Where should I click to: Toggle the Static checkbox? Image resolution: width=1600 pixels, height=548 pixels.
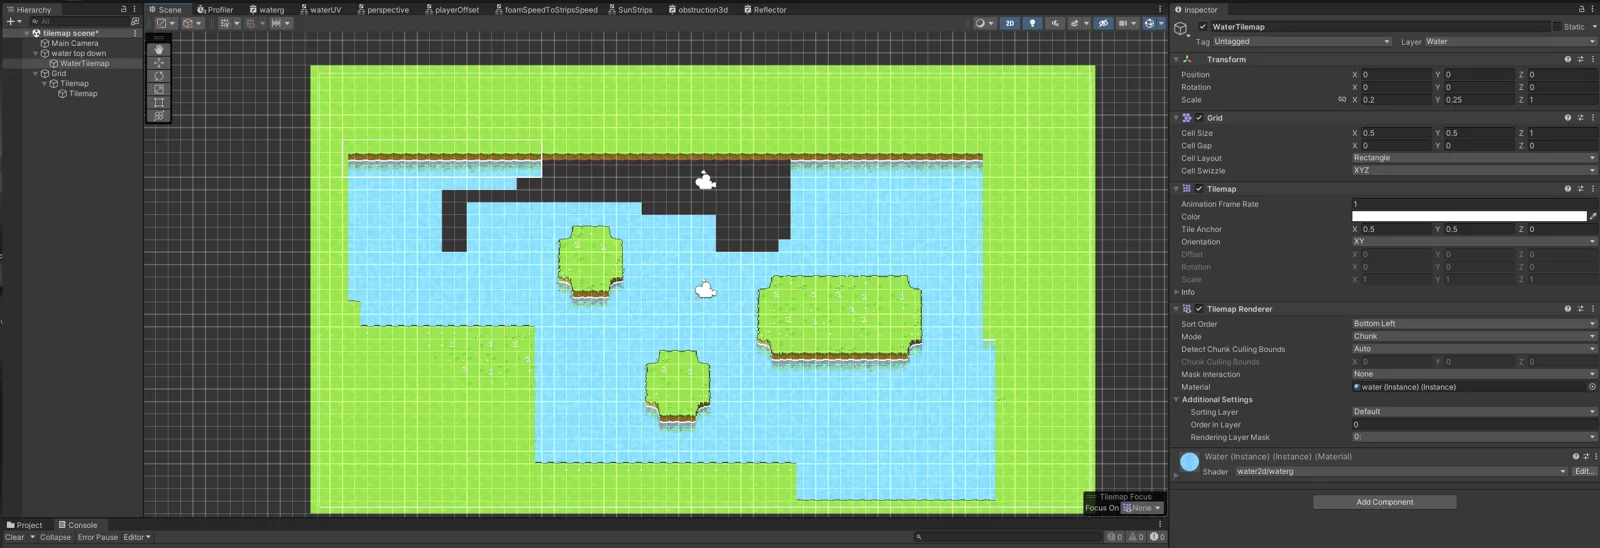pyautogui.click(x=1556, y=27)
